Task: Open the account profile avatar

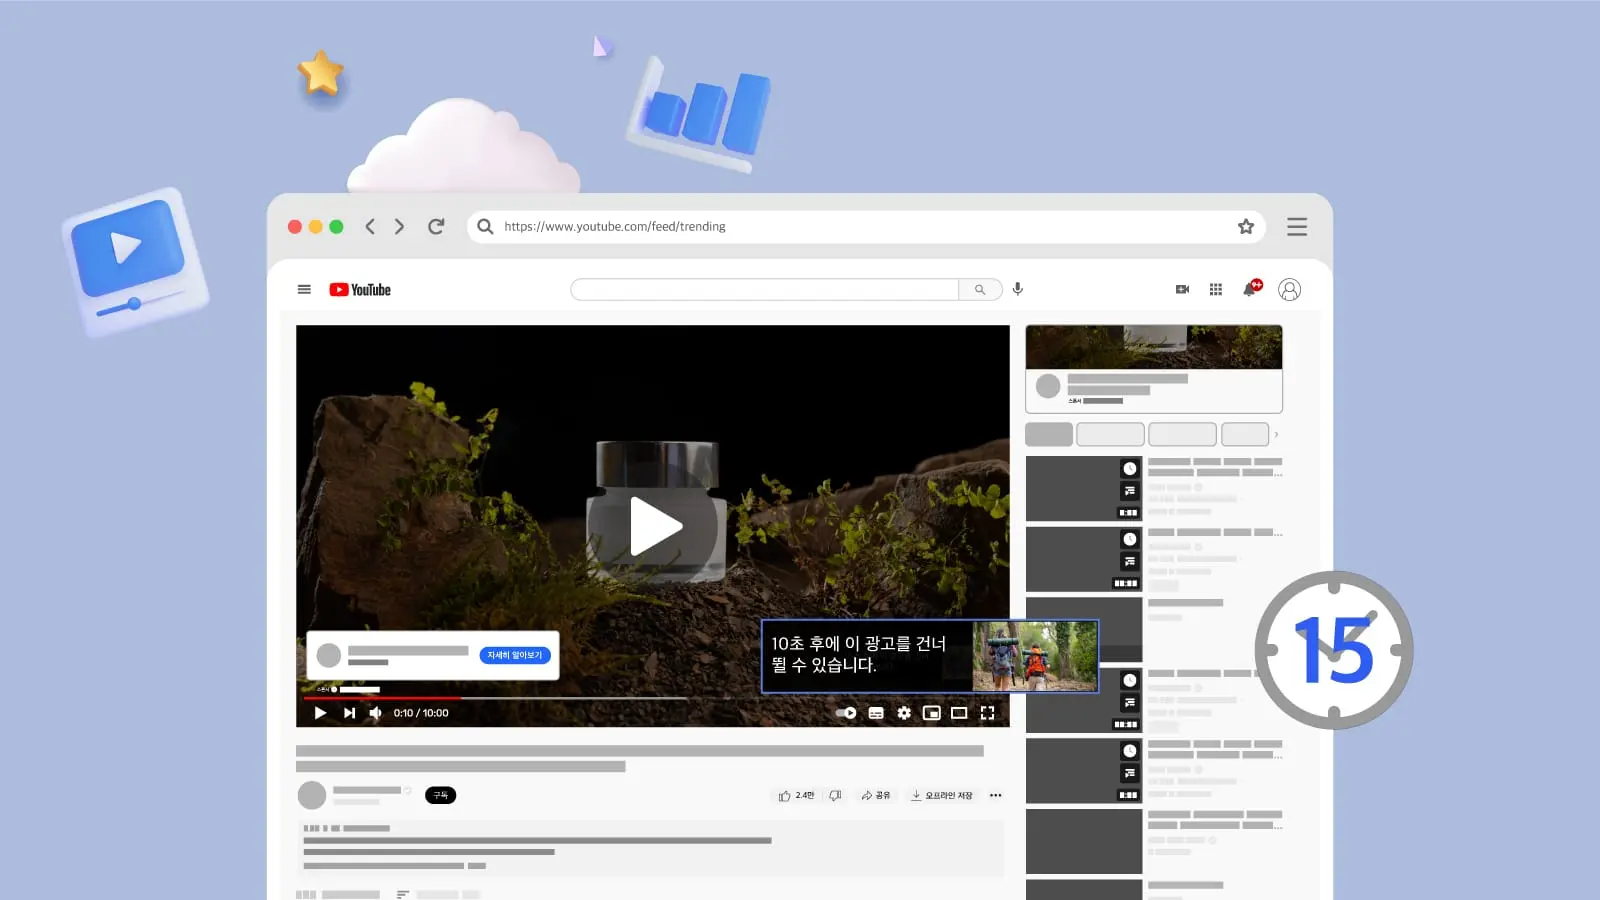Action: [x=1290, y=289]
